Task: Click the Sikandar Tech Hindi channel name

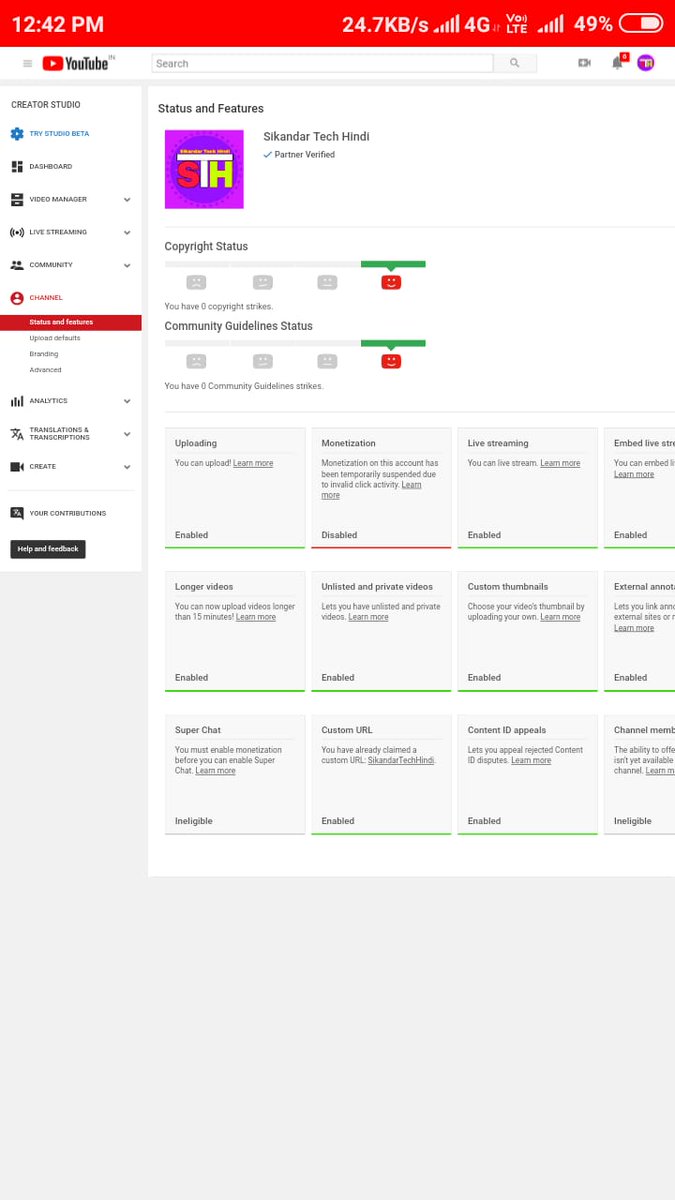Action: (316, 137)
